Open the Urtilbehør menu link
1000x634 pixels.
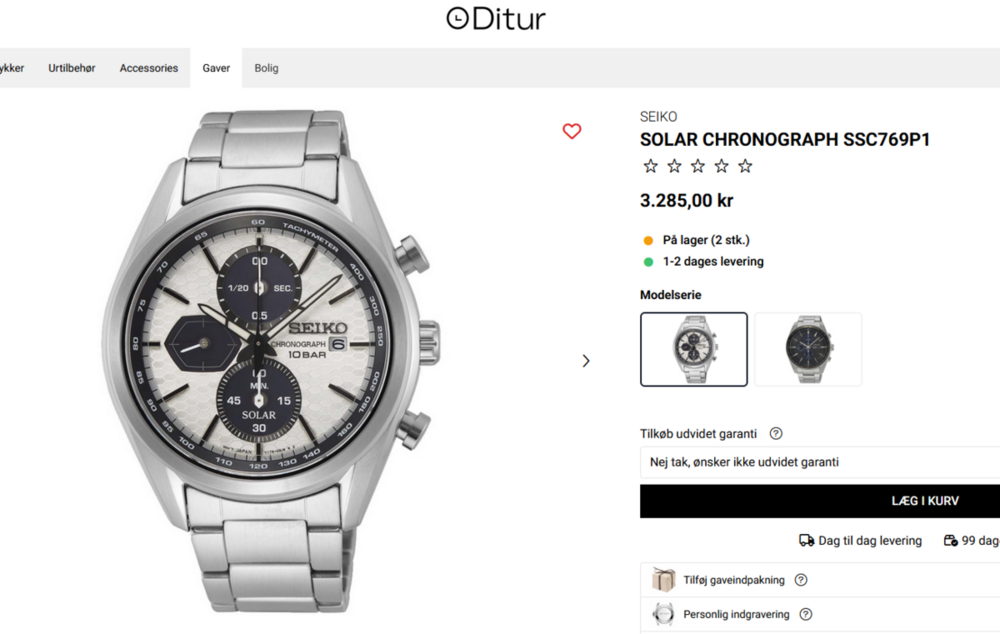pos(72,68)
